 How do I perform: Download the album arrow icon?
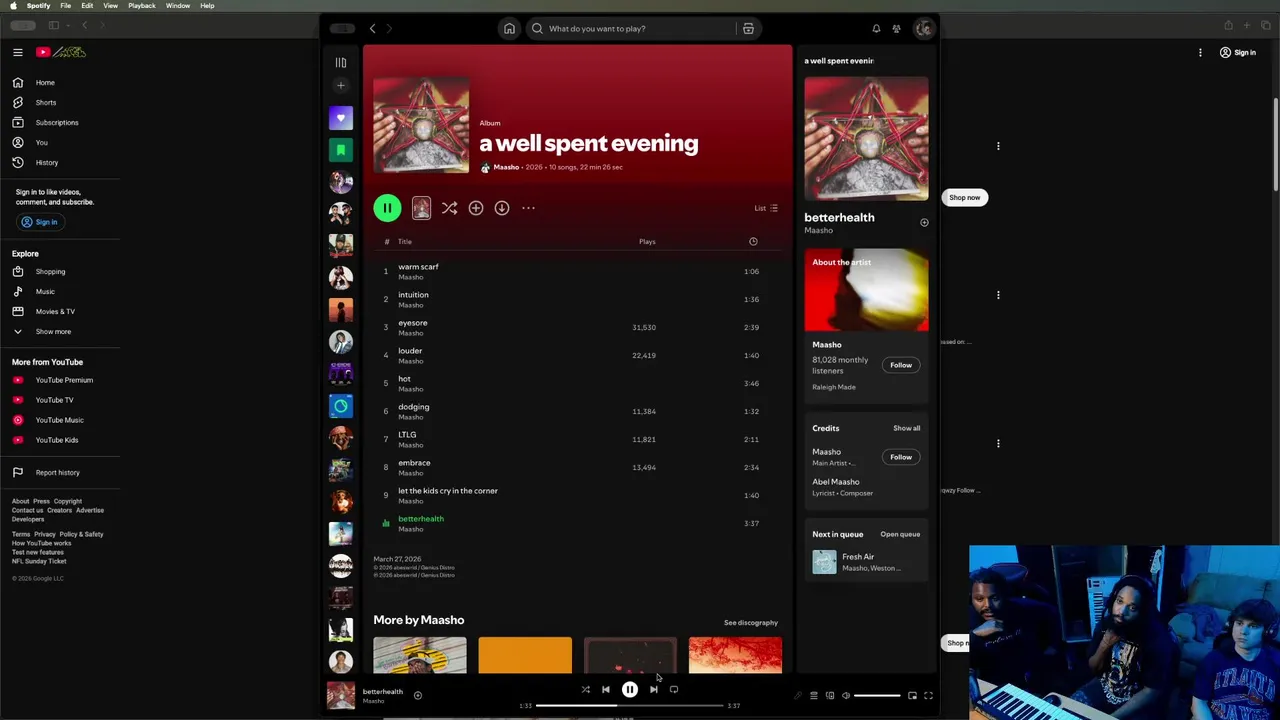pyautogui.click(x=502, y=208)
